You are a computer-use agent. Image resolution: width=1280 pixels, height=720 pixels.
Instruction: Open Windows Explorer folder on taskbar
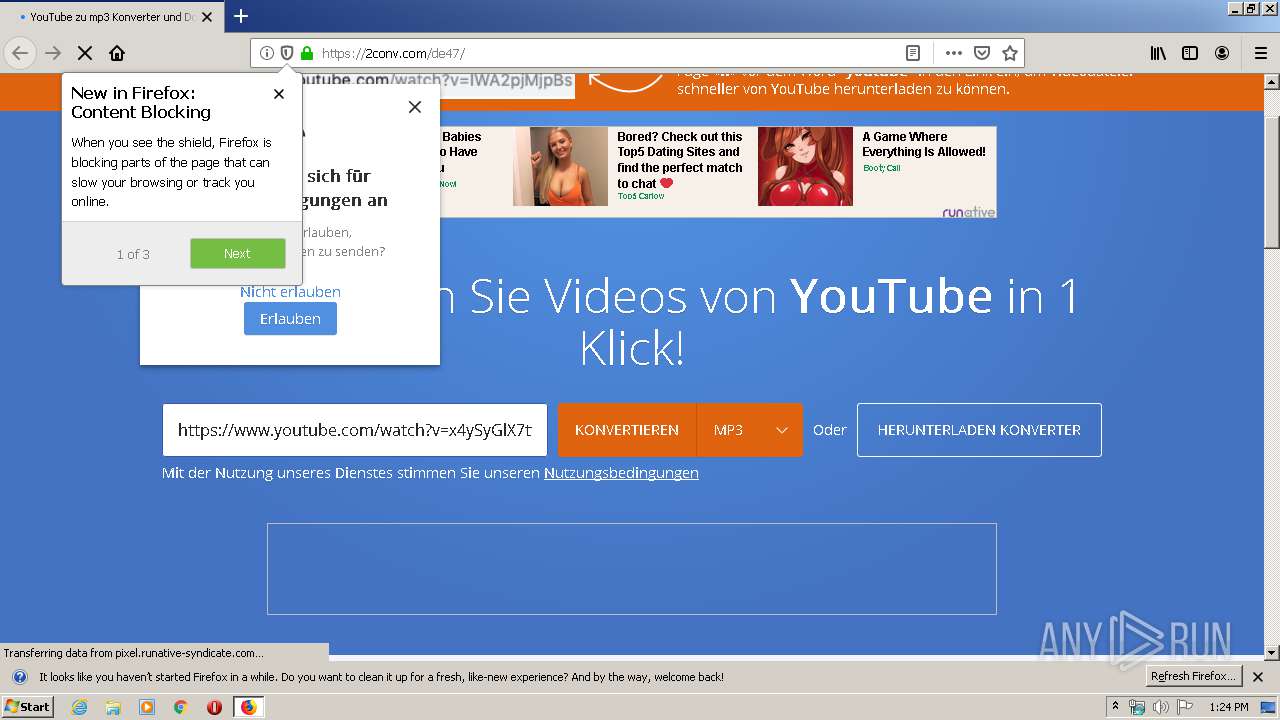(113, 707)
